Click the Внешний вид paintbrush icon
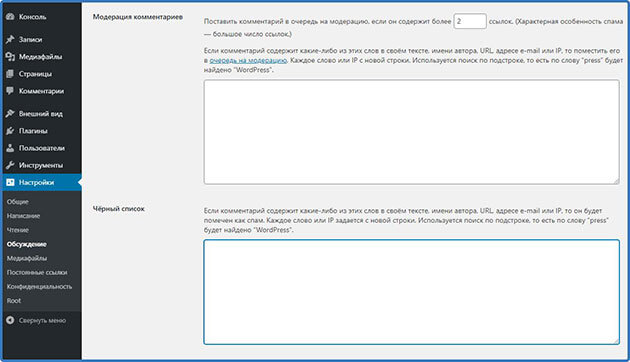 [x=10, y=114]
